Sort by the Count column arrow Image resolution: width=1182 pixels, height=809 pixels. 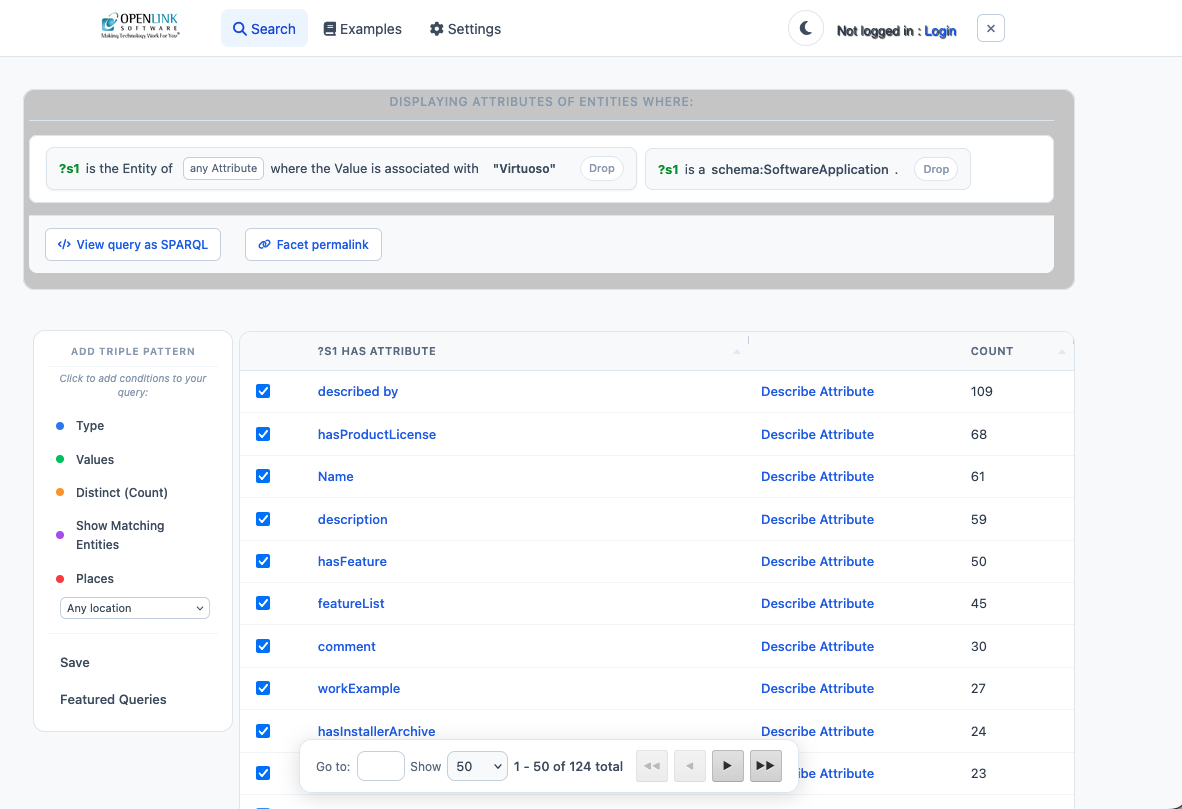pos(1061,352)
